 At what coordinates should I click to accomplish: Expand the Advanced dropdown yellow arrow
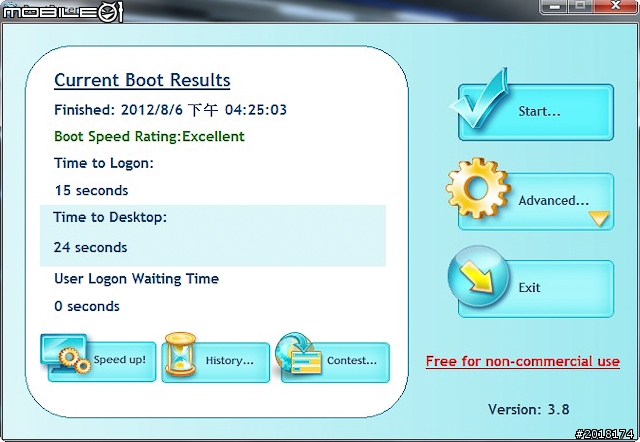coord(599,218)
